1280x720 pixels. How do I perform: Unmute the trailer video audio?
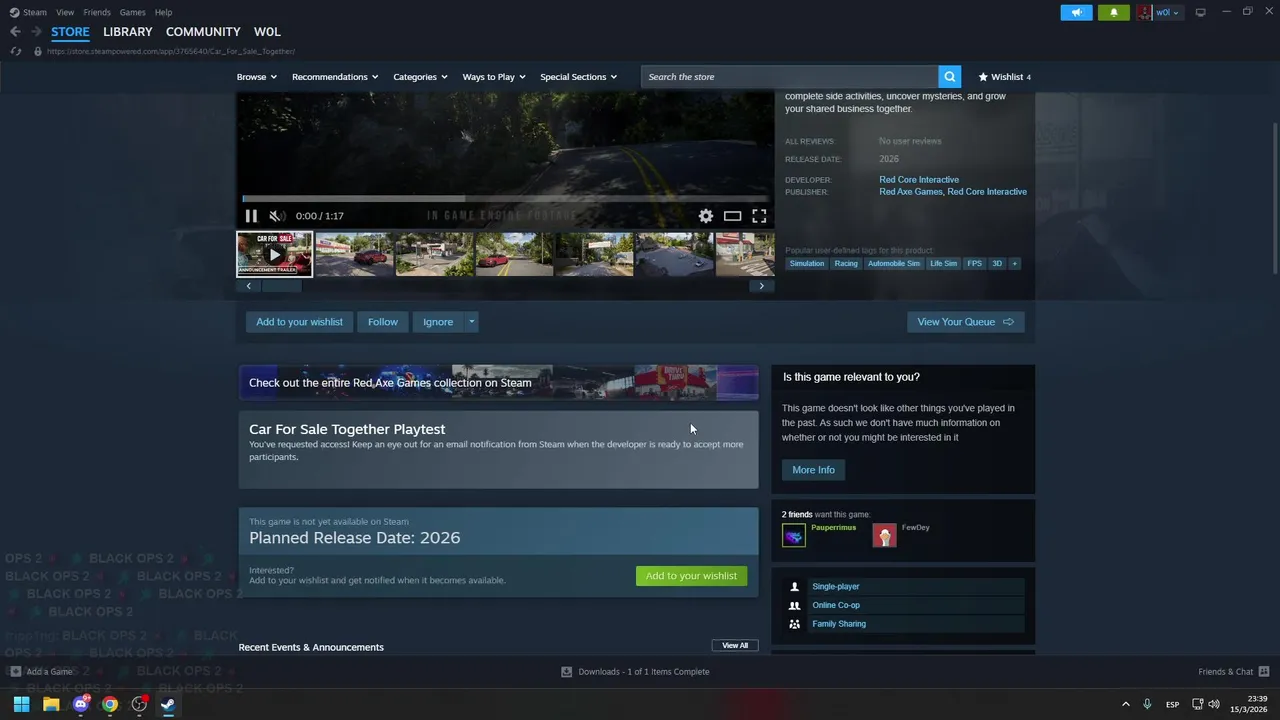[x=277, y=216]
